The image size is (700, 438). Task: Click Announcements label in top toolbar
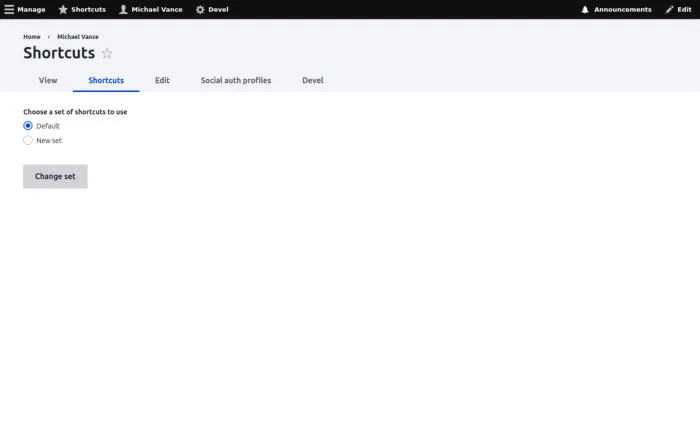(622, 9)
